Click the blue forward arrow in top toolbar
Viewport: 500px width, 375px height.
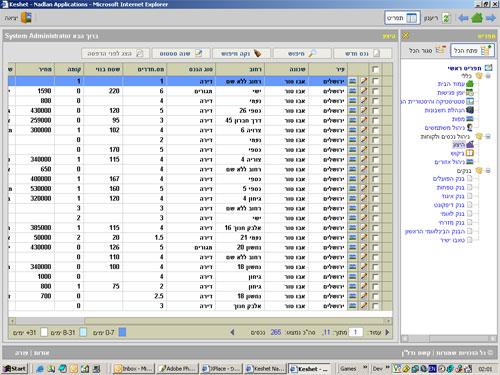(x=490, y=18)
